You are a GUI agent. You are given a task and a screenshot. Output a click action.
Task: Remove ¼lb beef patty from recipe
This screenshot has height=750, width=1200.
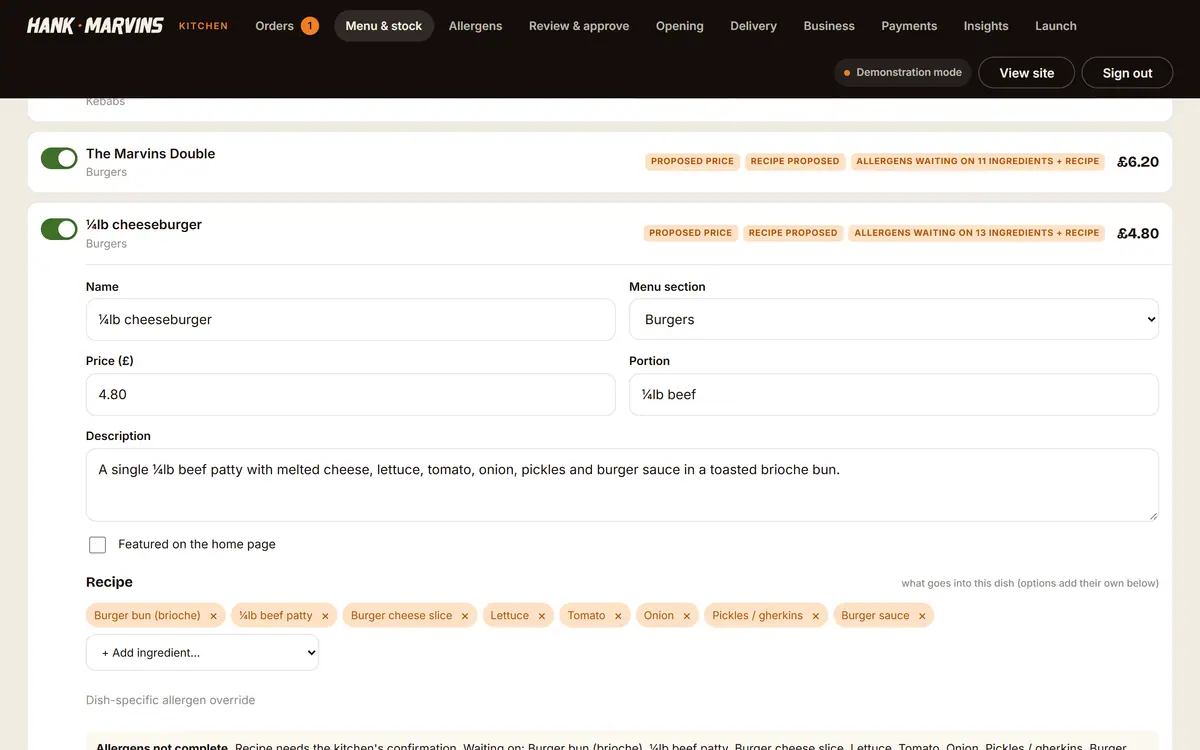325,616
